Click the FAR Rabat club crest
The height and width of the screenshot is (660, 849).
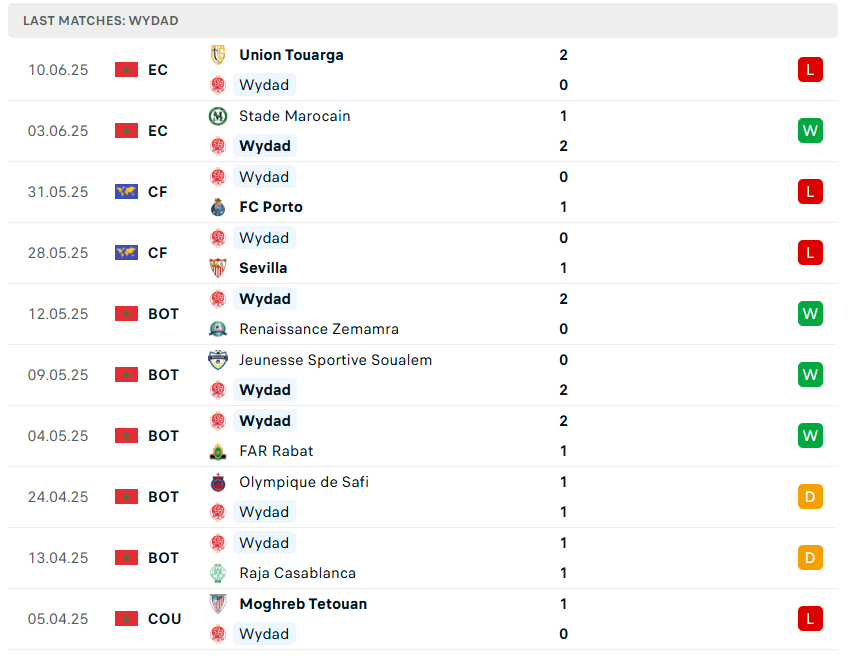[x=218, y=451]
